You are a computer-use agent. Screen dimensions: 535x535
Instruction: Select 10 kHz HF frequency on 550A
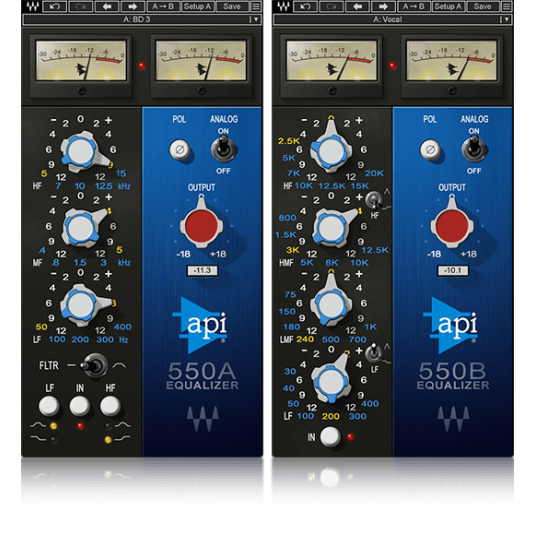[x=80, y=186]
